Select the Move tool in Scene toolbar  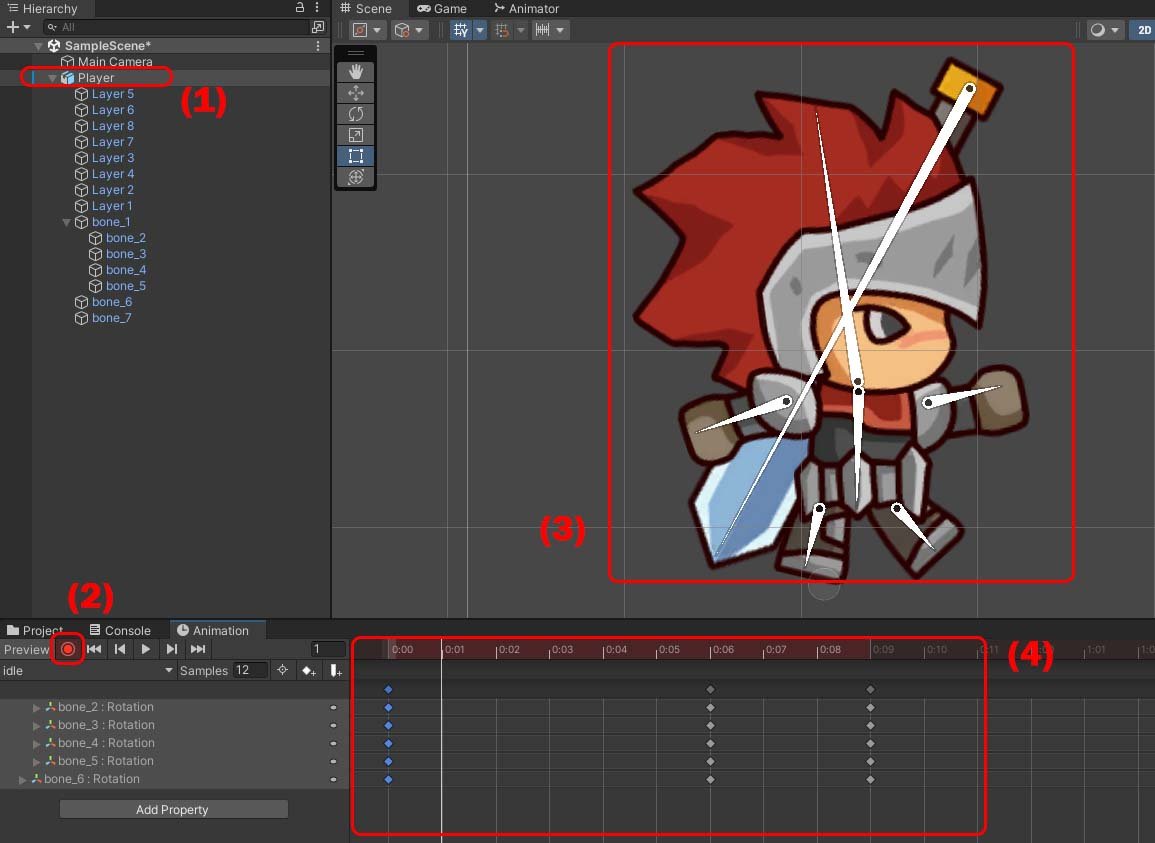[x=355, y=93]
